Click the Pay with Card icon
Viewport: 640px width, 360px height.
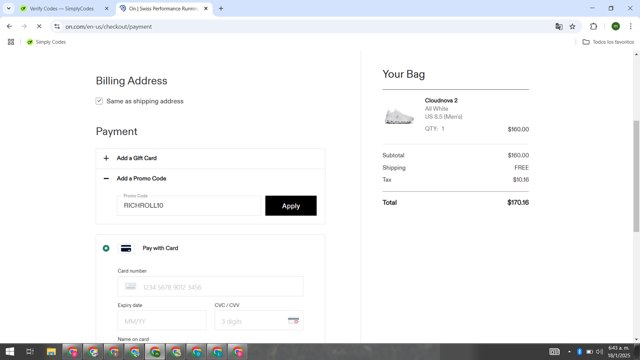pyautogui.click(x=126, y=248)
